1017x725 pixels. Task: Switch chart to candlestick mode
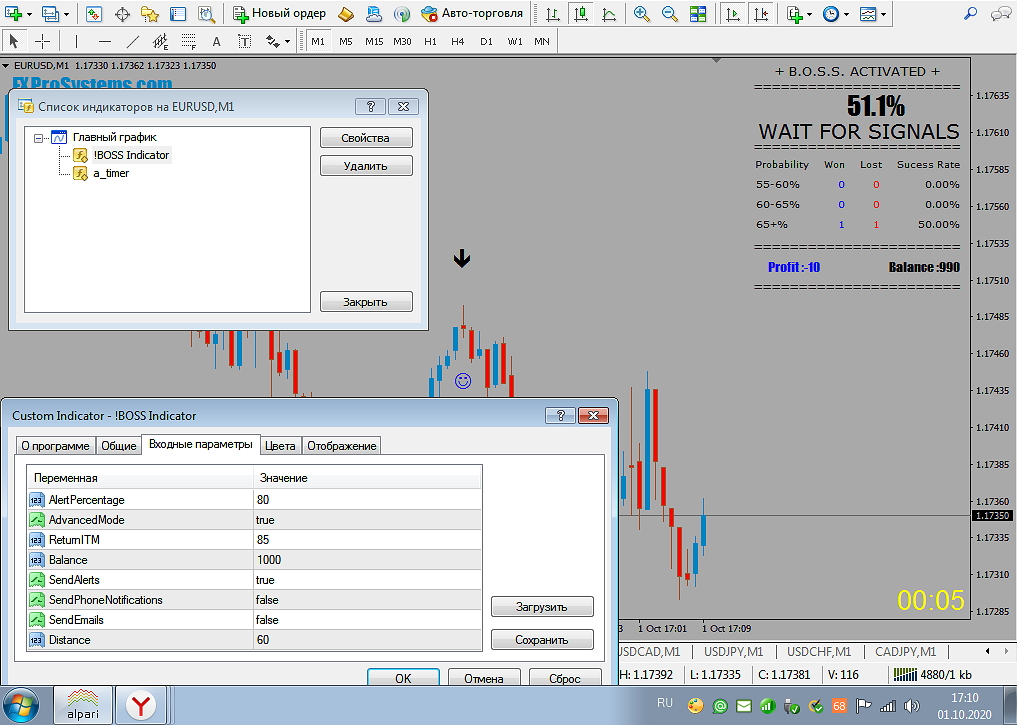tap(581, 14)
